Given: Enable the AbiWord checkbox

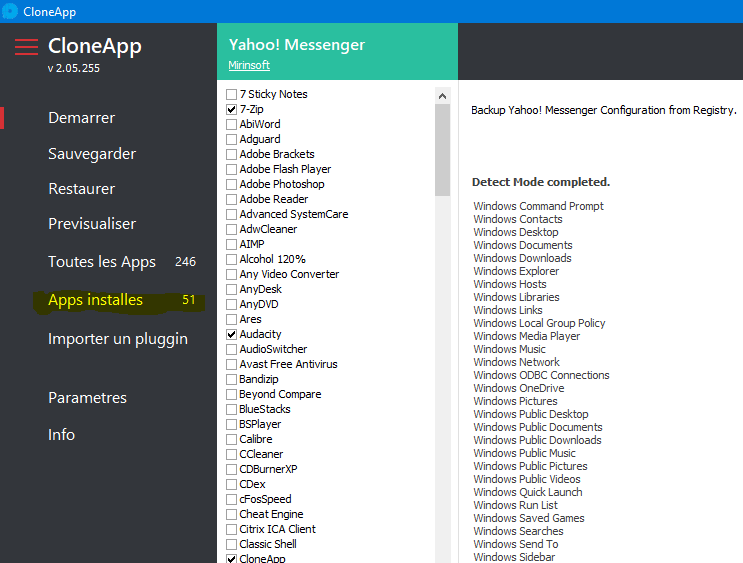Looking at the screenshot, I should click(x=231, y=124).
